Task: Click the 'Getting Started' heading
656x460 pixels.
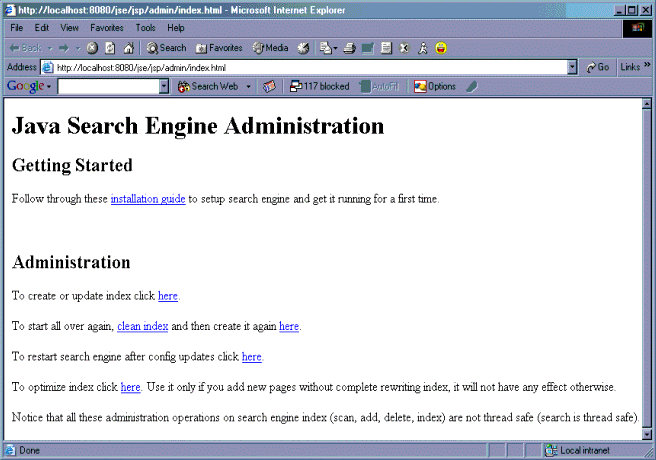Action: [x=72, y=165]
